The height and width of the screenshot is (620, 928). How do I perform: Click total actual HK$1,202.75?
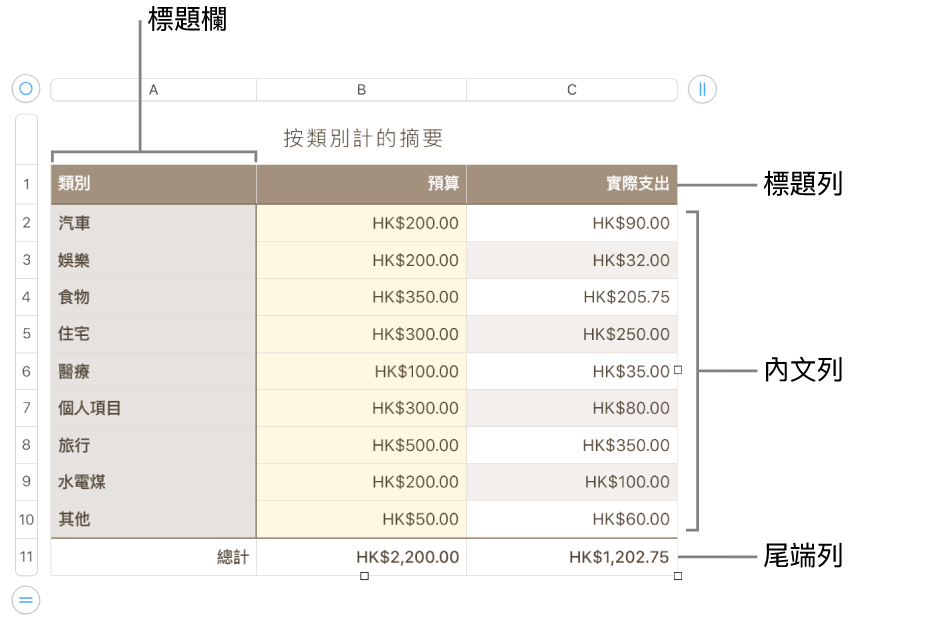point(572,557)
